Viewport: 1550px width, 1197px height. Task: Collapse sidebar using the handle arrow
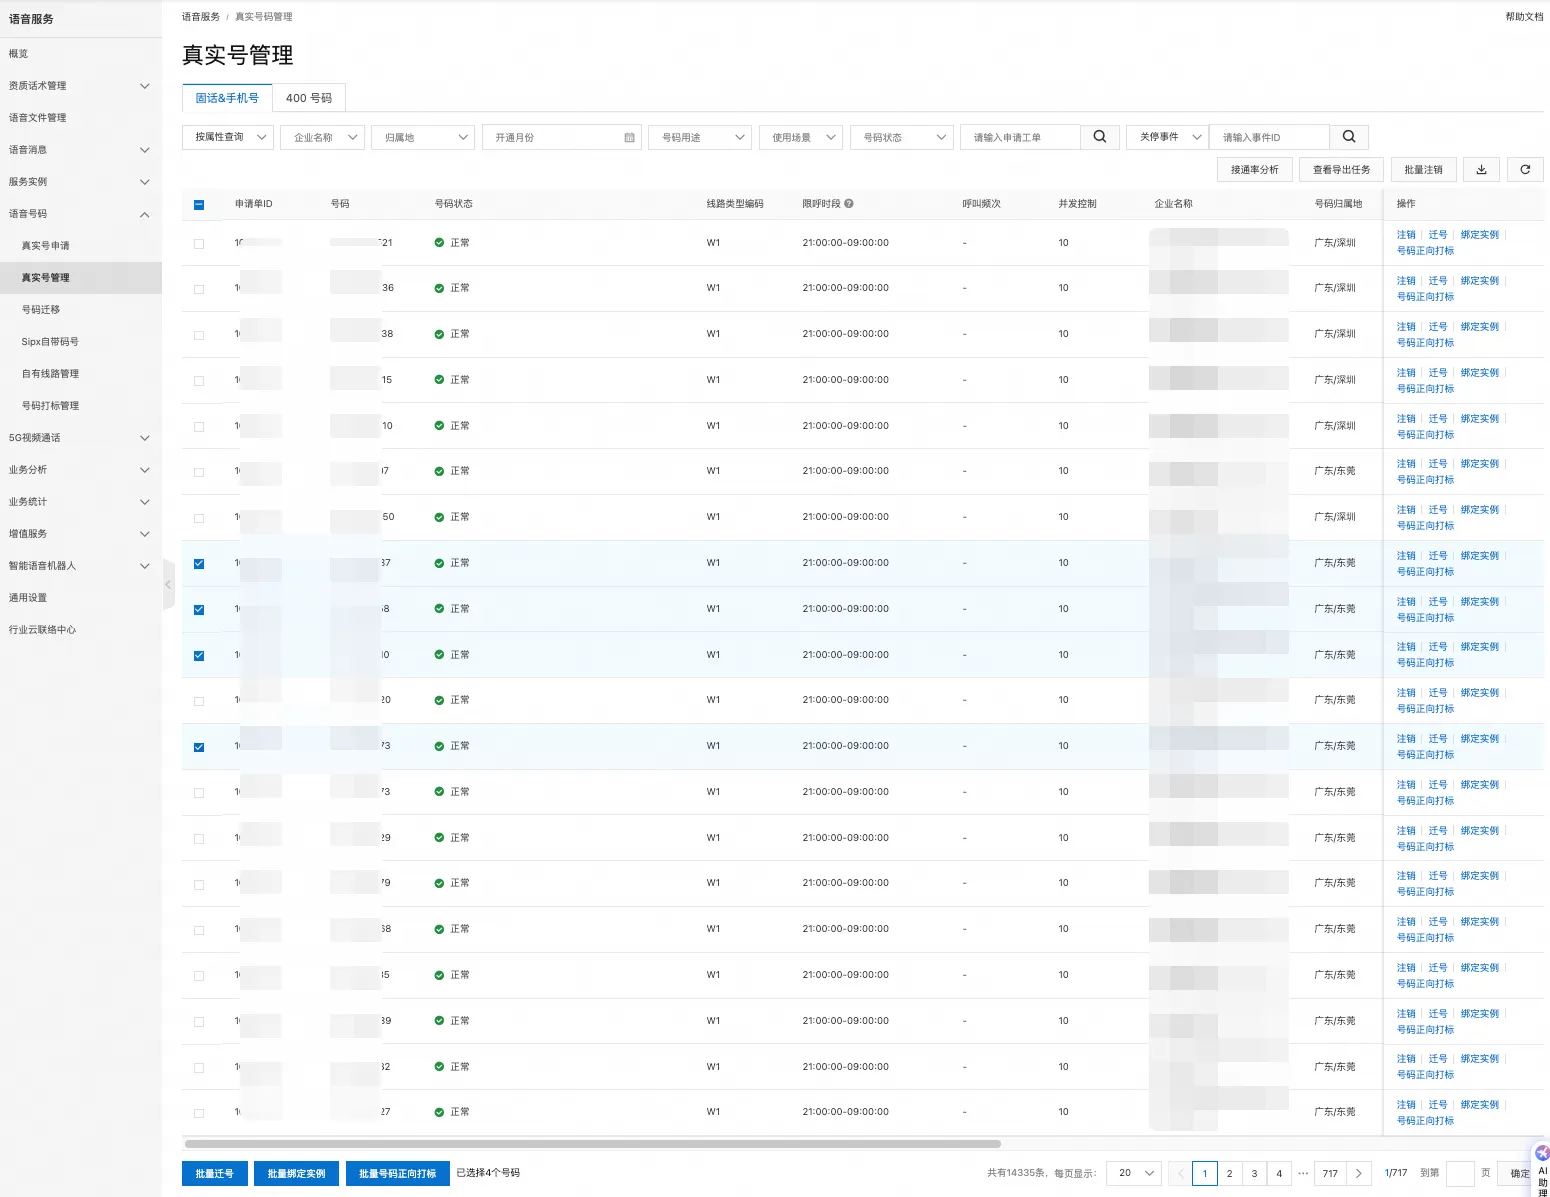pyautogui.click(x=168, y=584)
